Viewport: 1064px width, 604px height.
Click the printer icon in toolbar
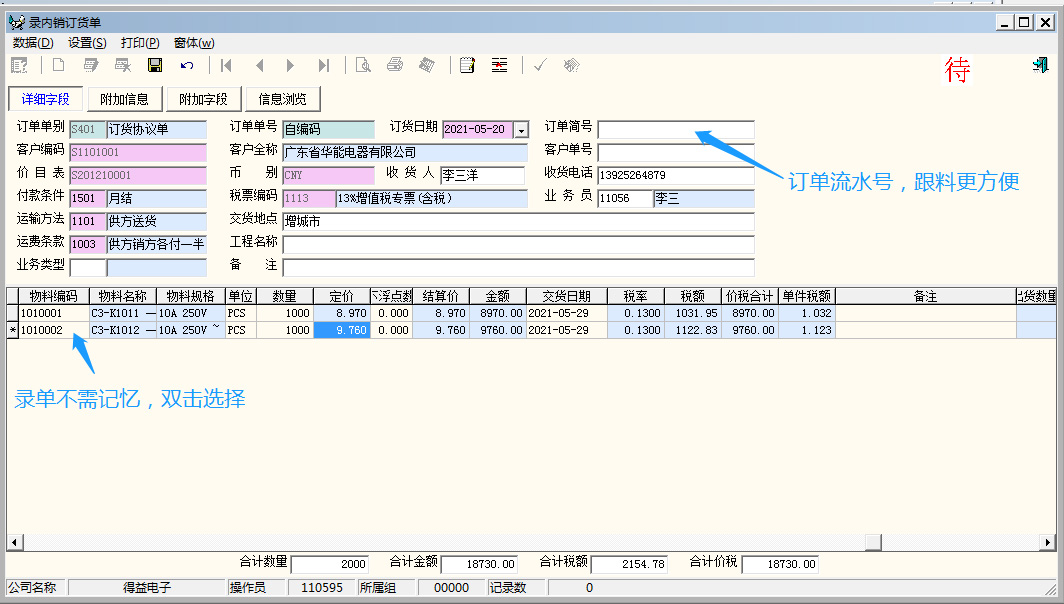click(x=395, y=66)
